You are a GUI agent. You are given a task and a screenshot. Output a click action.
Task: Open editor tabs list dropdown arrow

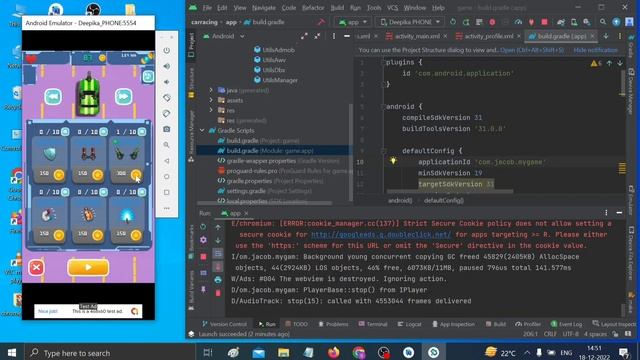point(606,36)
